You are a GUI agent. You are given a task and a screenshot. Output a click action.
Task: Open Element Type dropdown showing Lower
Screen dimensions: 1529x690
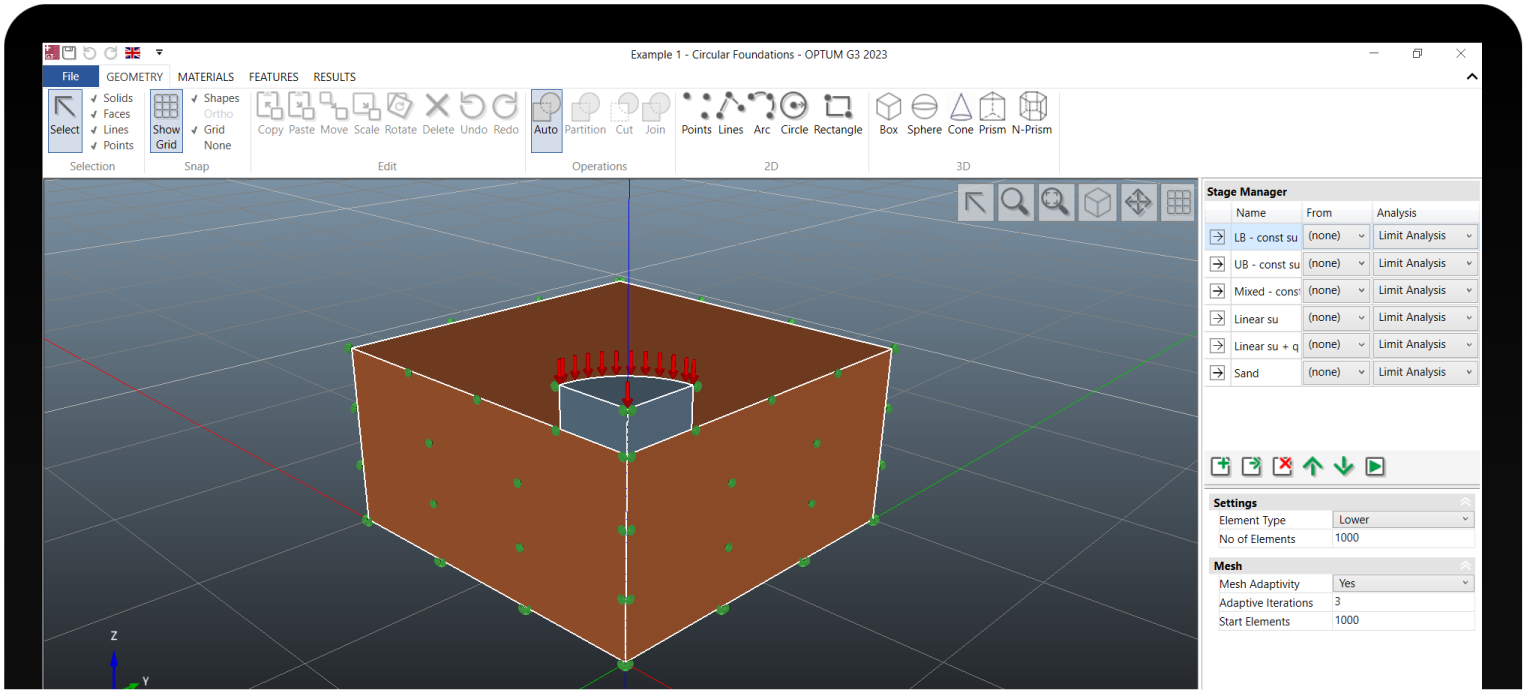pos(1404,520)
